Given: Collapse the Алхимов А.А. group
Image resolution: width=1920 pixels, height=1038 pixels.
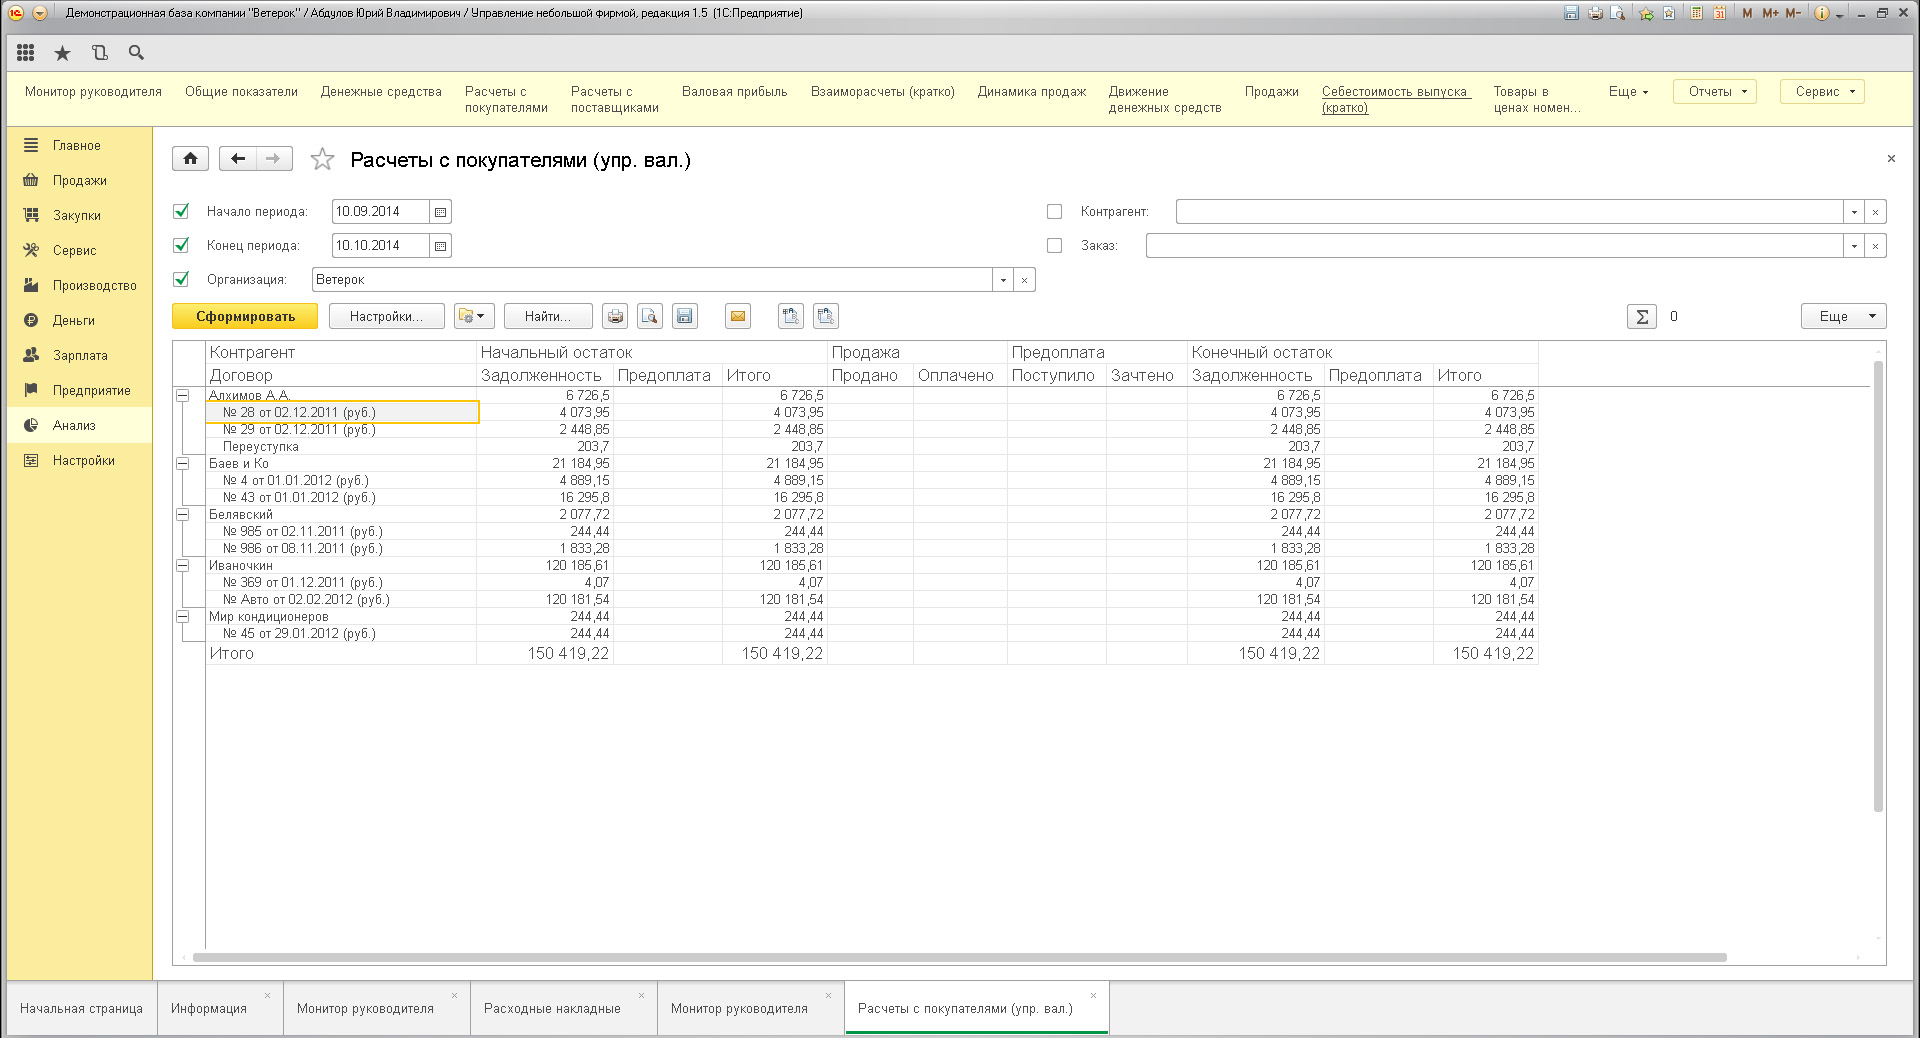Looking at the screenshot, I should click(183, 396).
